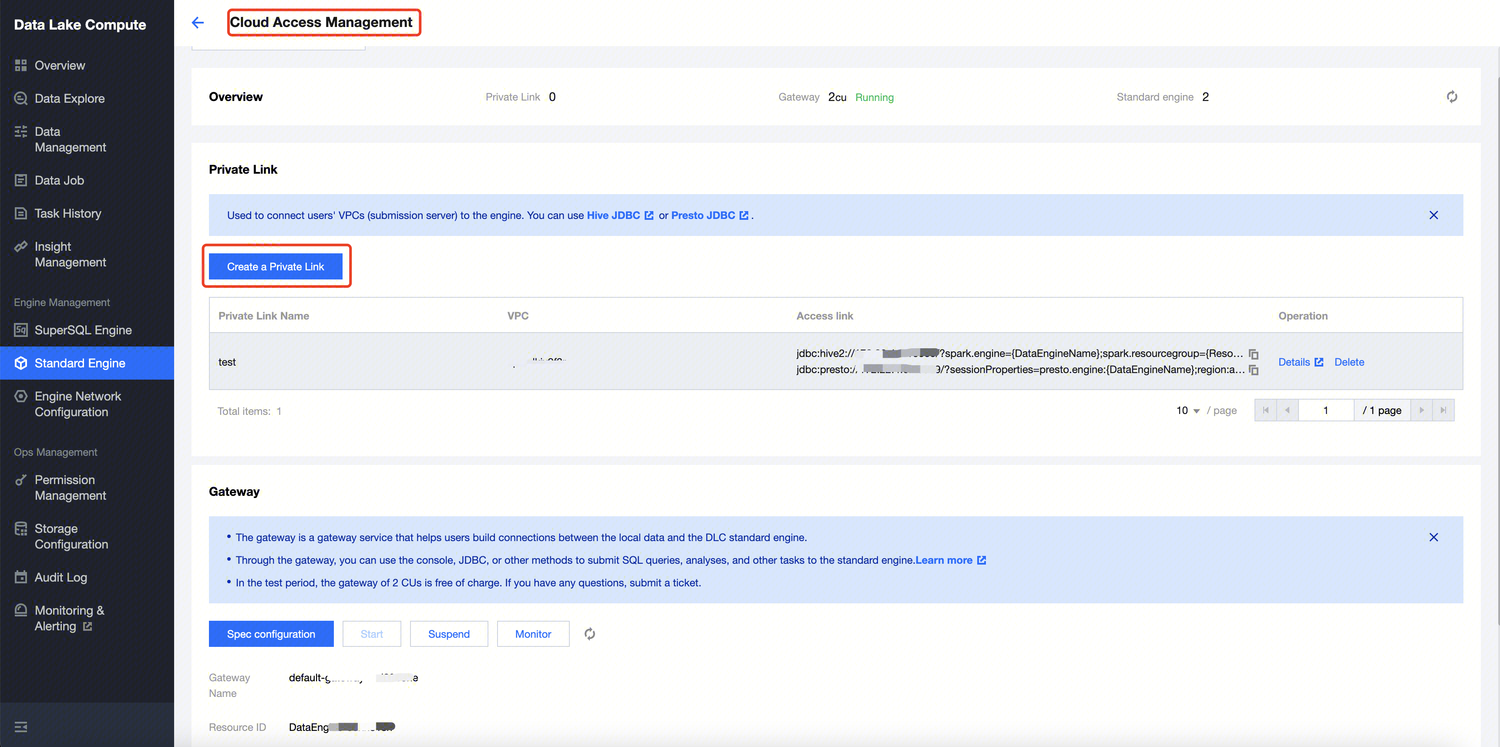1500x747 pixels.
Task: Jump to the last page of results
Action: 1443,411
